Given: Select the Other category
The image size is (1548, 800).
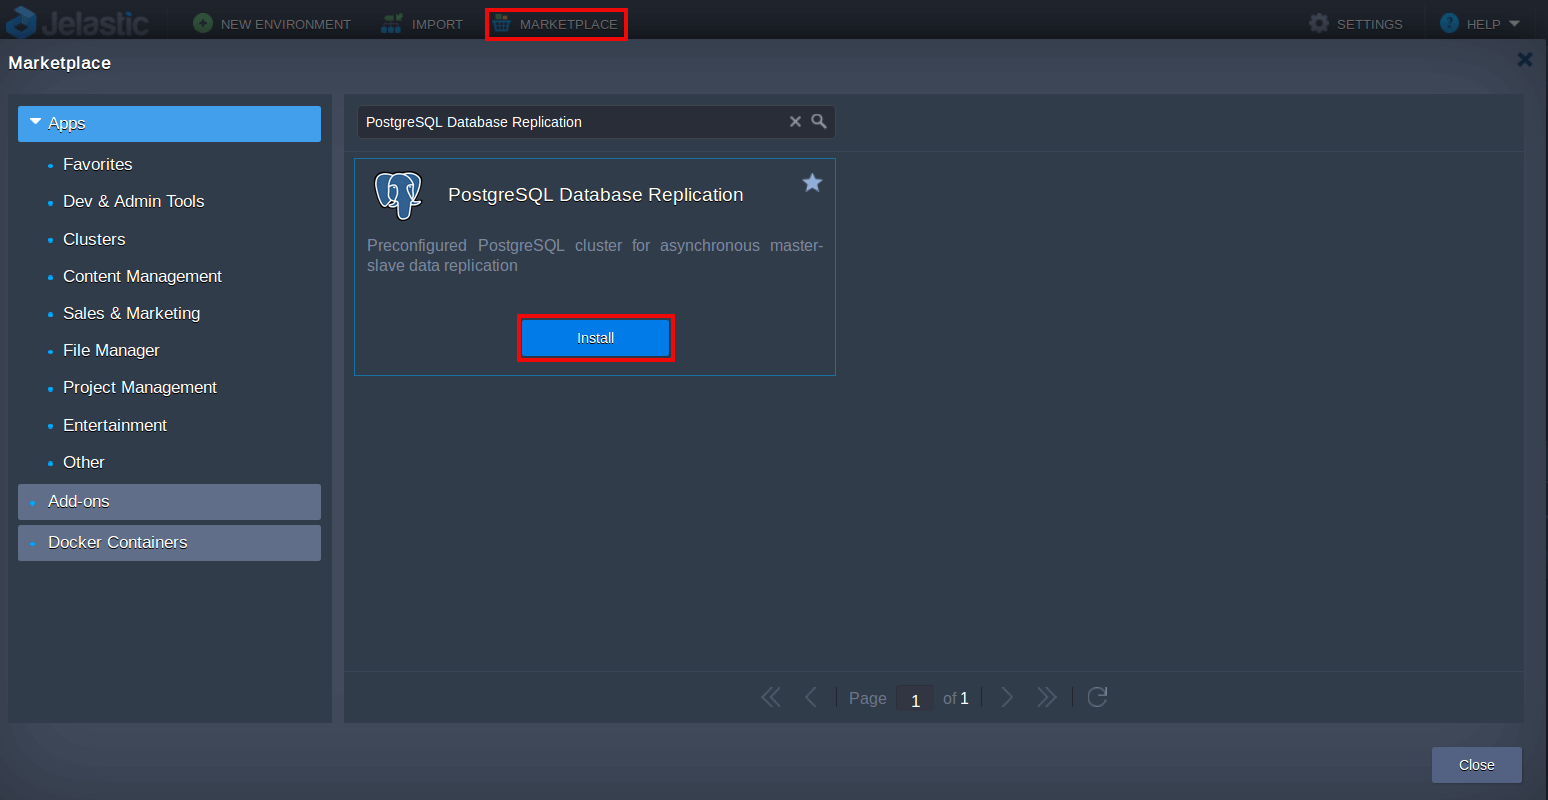Looking at the screenshot, I should pyautogui.click(x=84, y=462).
